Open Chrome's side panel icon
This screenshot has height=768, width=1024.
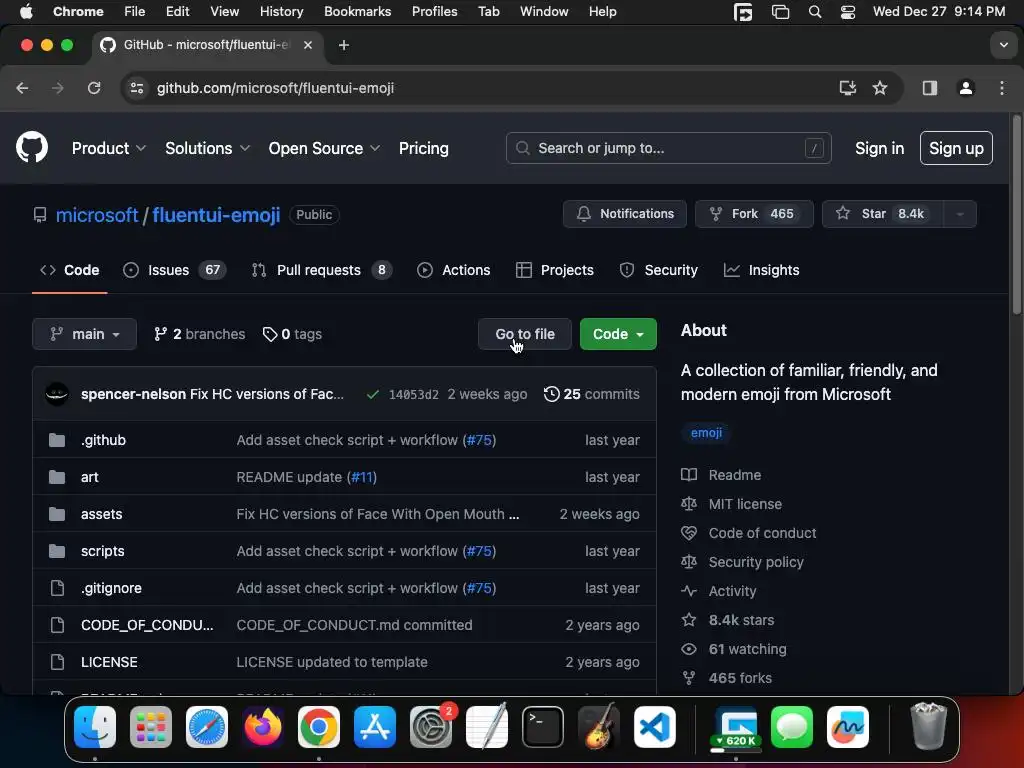pos(929,88)
